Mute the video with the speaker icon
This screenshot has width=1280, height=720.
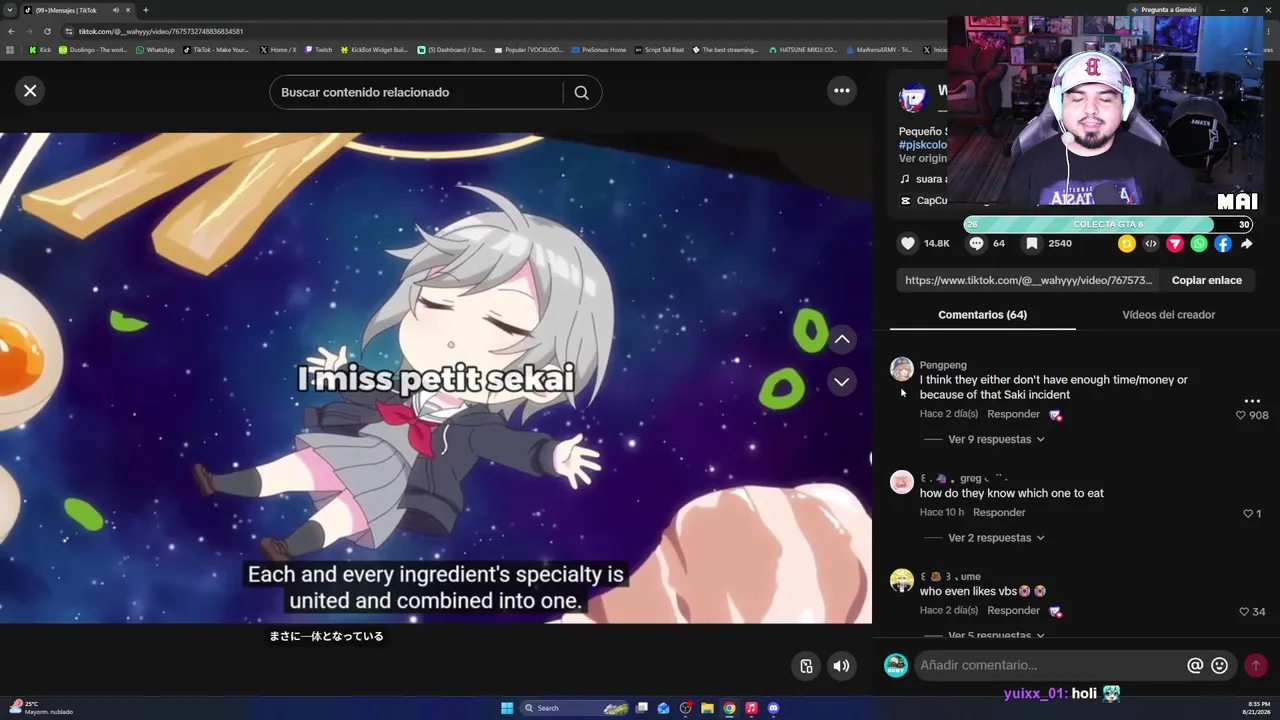point(842,666)
